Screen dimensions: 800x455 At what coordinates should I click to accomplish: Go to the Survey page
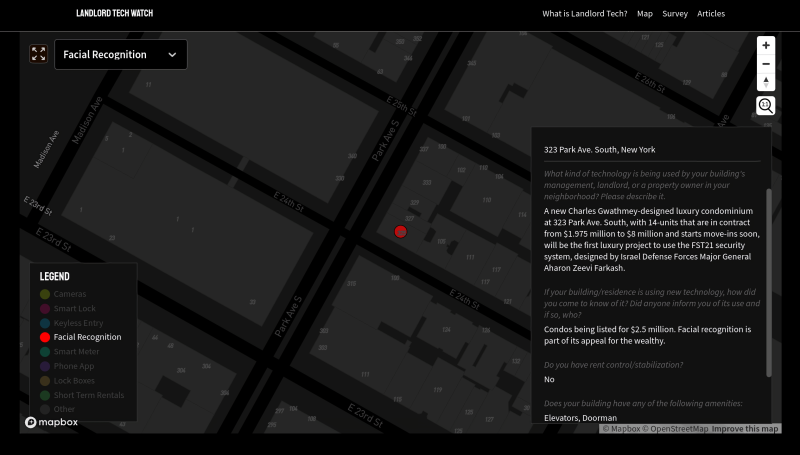675,14
